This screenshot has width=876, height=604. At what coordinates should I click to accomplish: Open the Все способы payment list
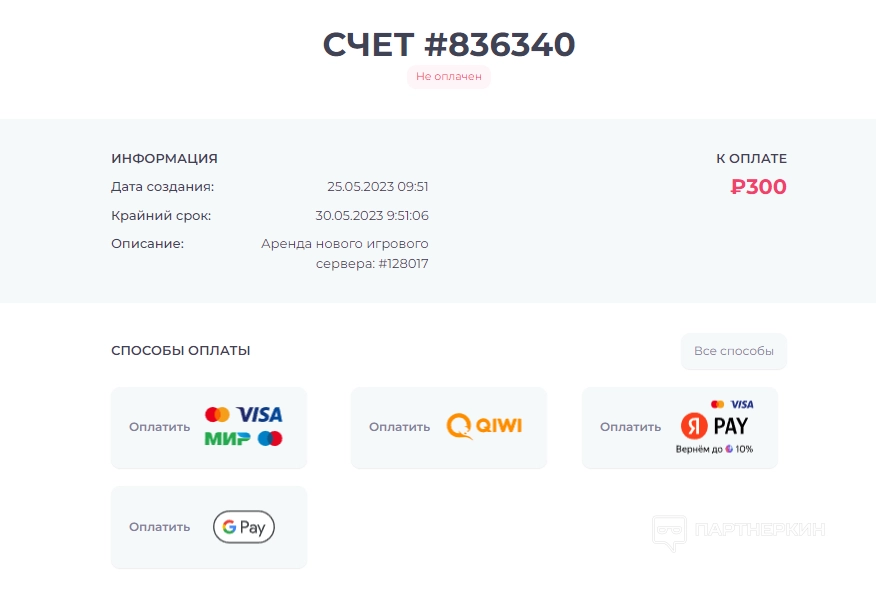pos(734,351)
